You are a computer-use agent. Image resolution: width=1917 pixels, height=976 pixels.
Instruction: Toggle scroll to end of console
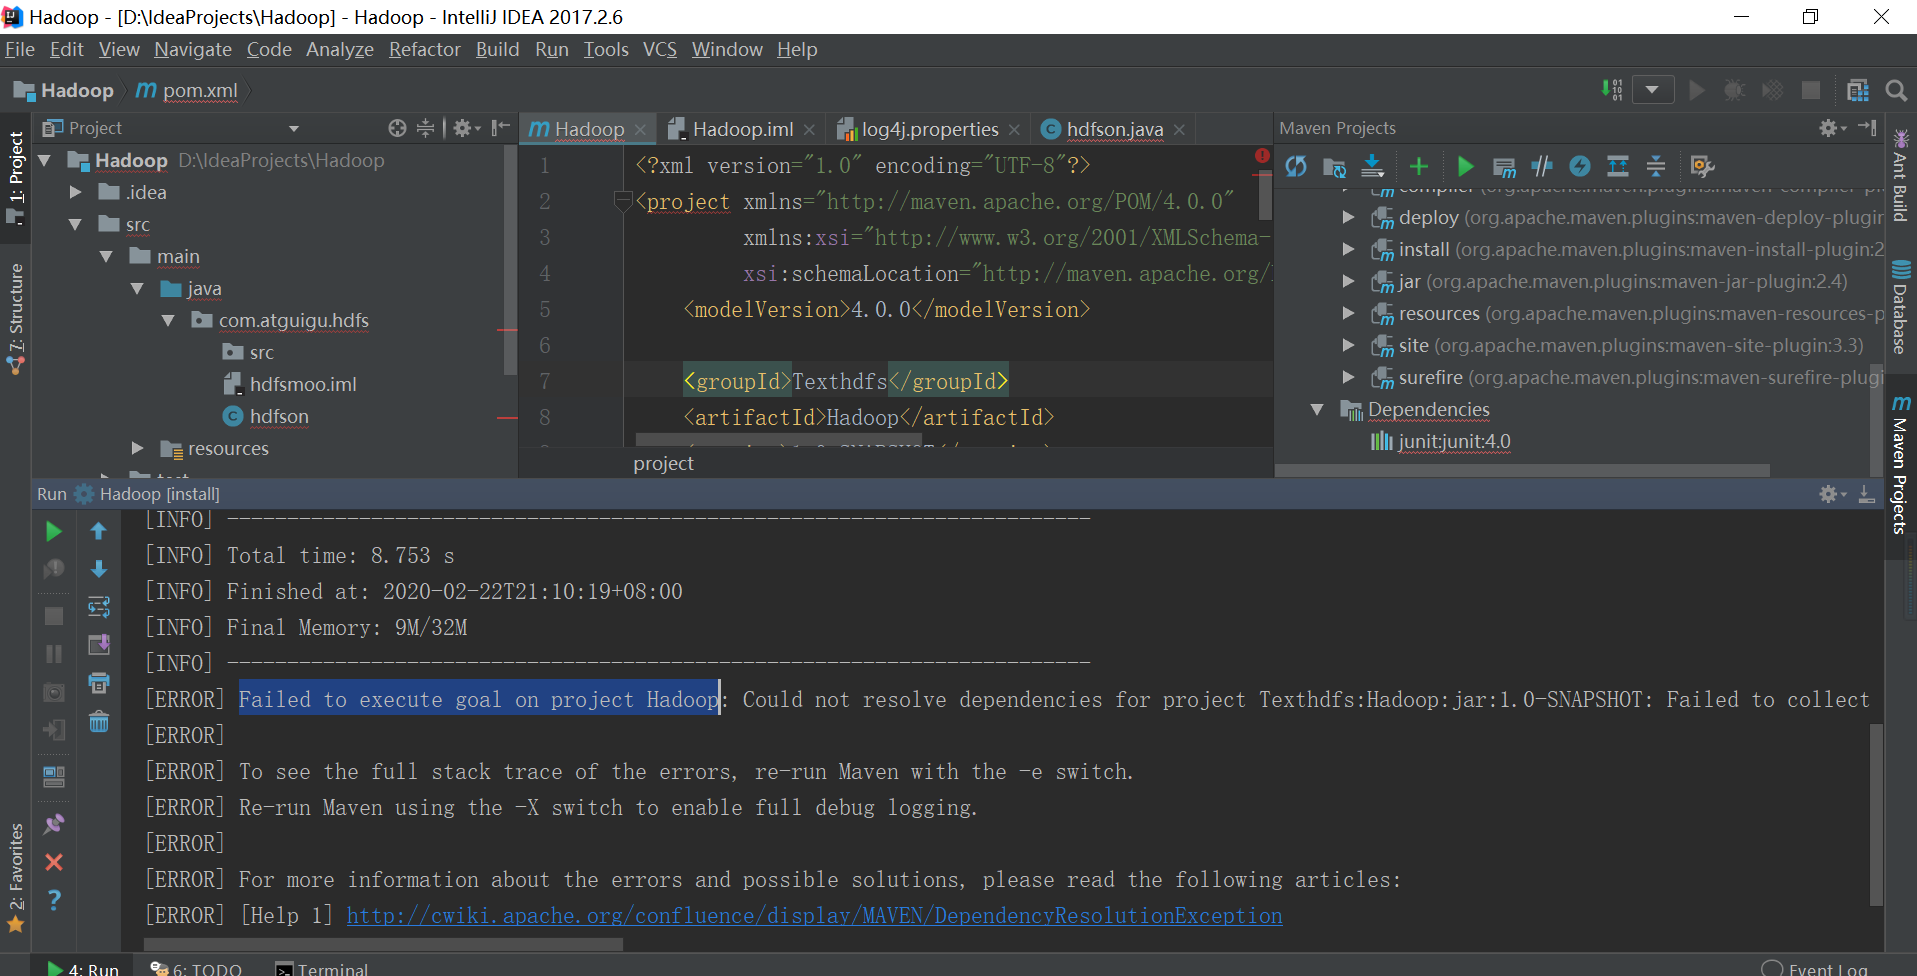pyautogui.click(x=98, y=645)
